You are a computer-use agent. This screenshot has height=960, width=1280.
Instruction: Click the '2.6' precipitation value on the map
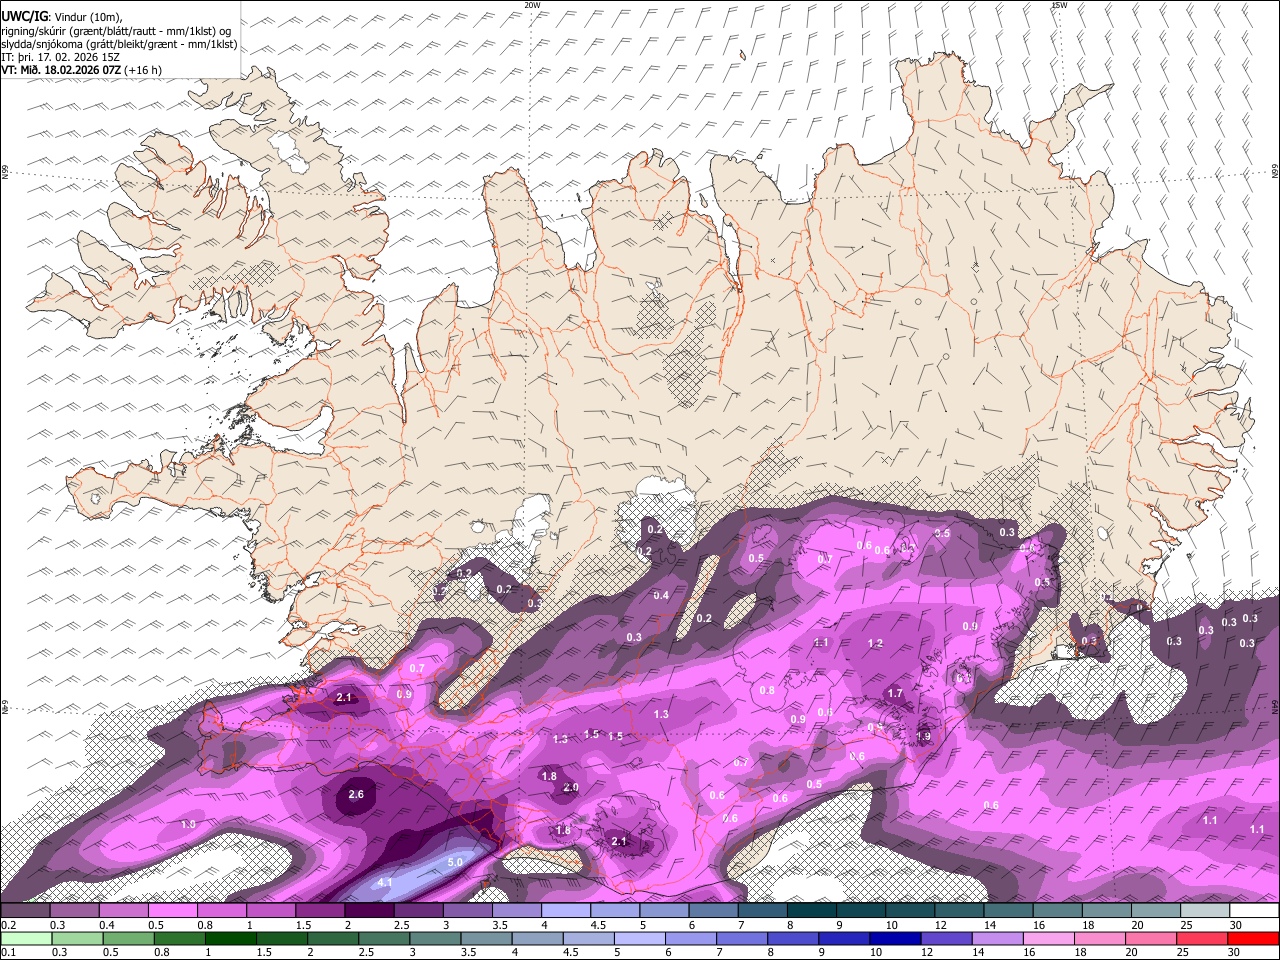(356, 795)
